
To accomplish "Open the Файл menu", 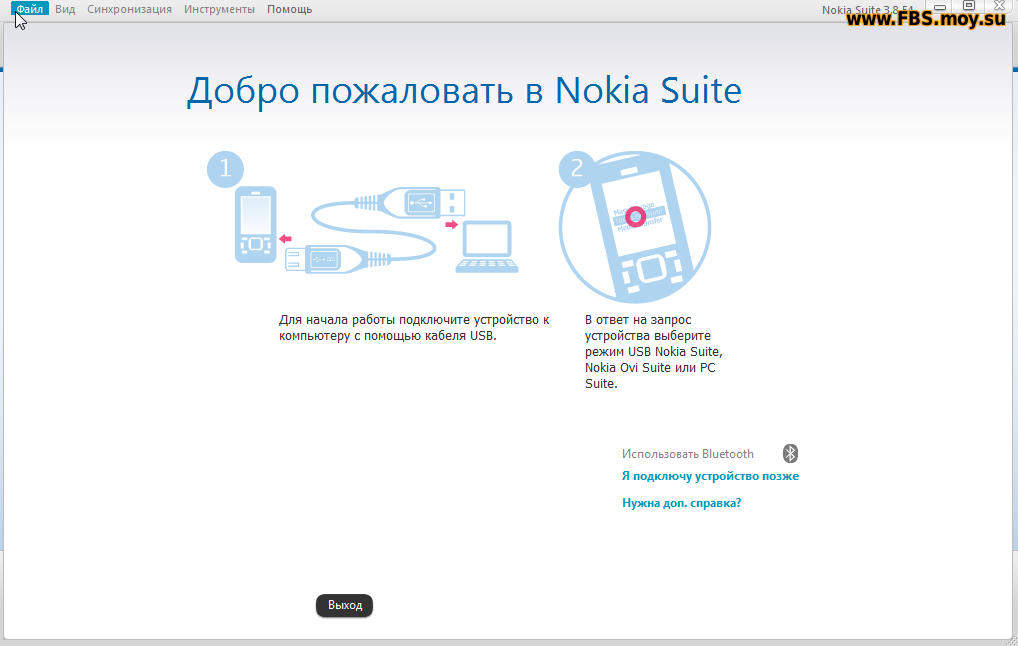I will pyautogui.click(x=30, y=9).
